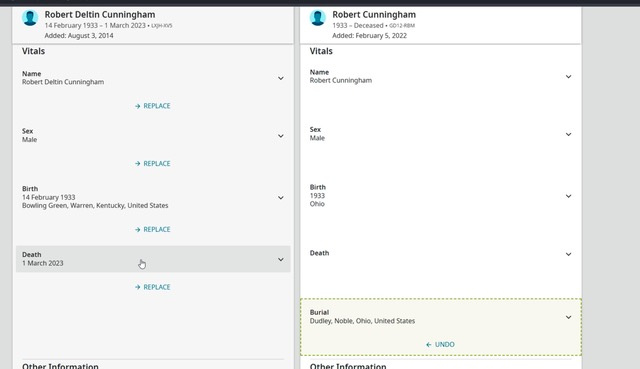Click 'Robert Deltin Cunningham' value under left Name
This screenshot has width=640, height=369.
[63, 82]
